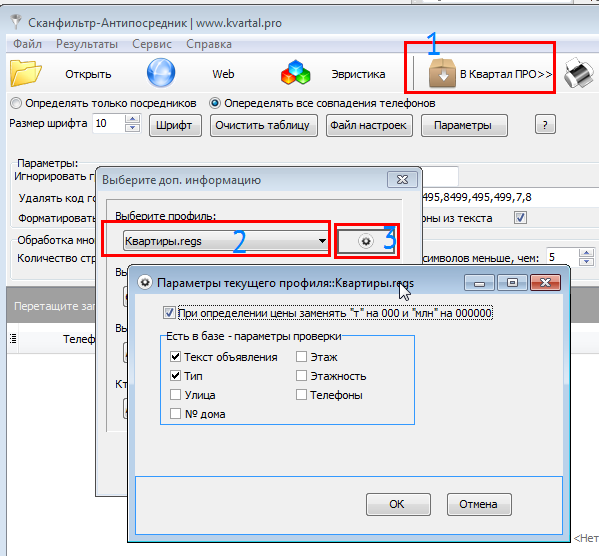Viewport: 599px width, 556px height.
Task: Open profile settings with the gear button
Action: 366,241
